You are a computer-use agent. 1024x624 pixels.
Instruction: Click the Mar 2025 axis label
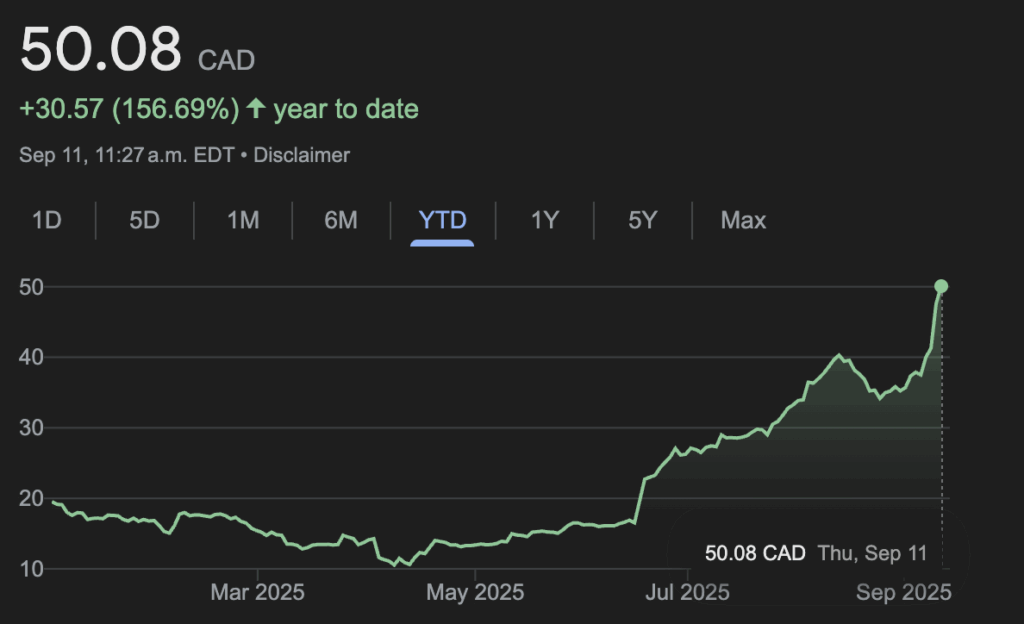tap(257, 593)
